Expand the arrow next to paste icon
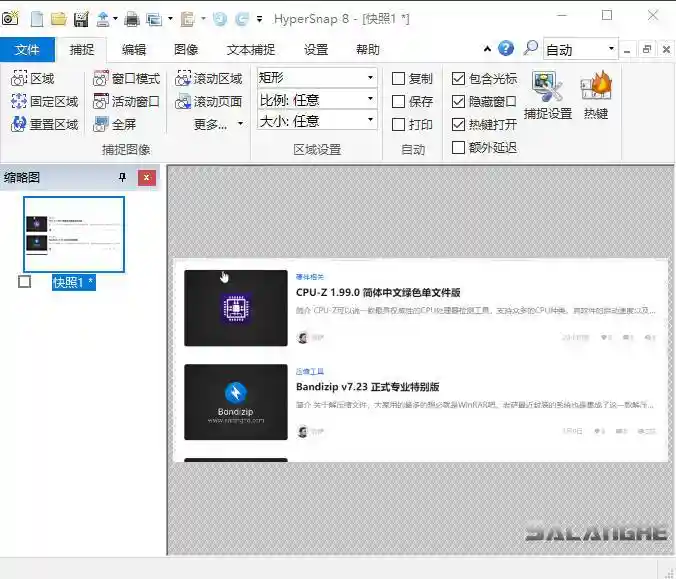 pyautogui.click(x=203, y=19)
